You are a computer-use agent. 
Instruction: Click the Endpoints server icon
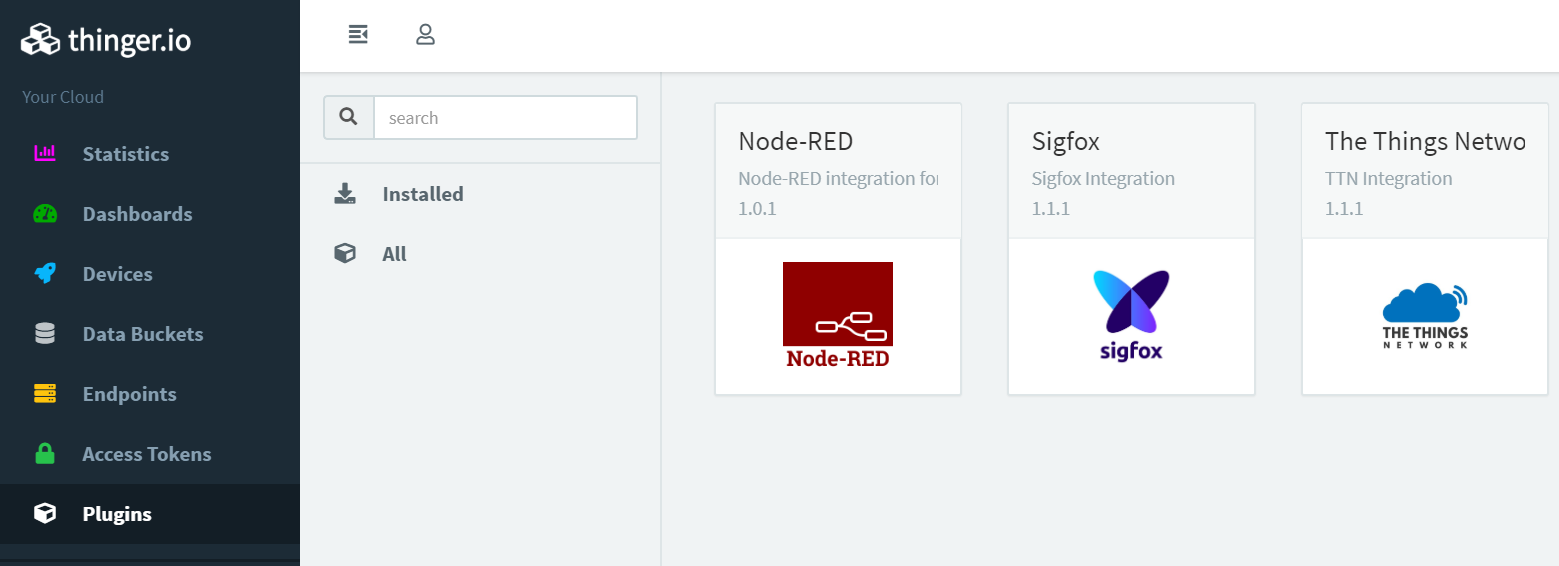pyautogui.click(x=45, y=394)
